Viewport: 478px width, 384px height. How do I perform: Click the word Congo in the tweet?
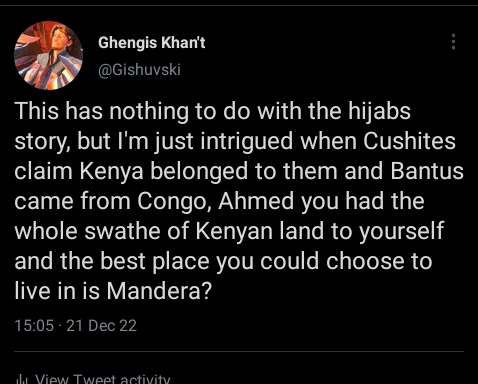(174, 201)
